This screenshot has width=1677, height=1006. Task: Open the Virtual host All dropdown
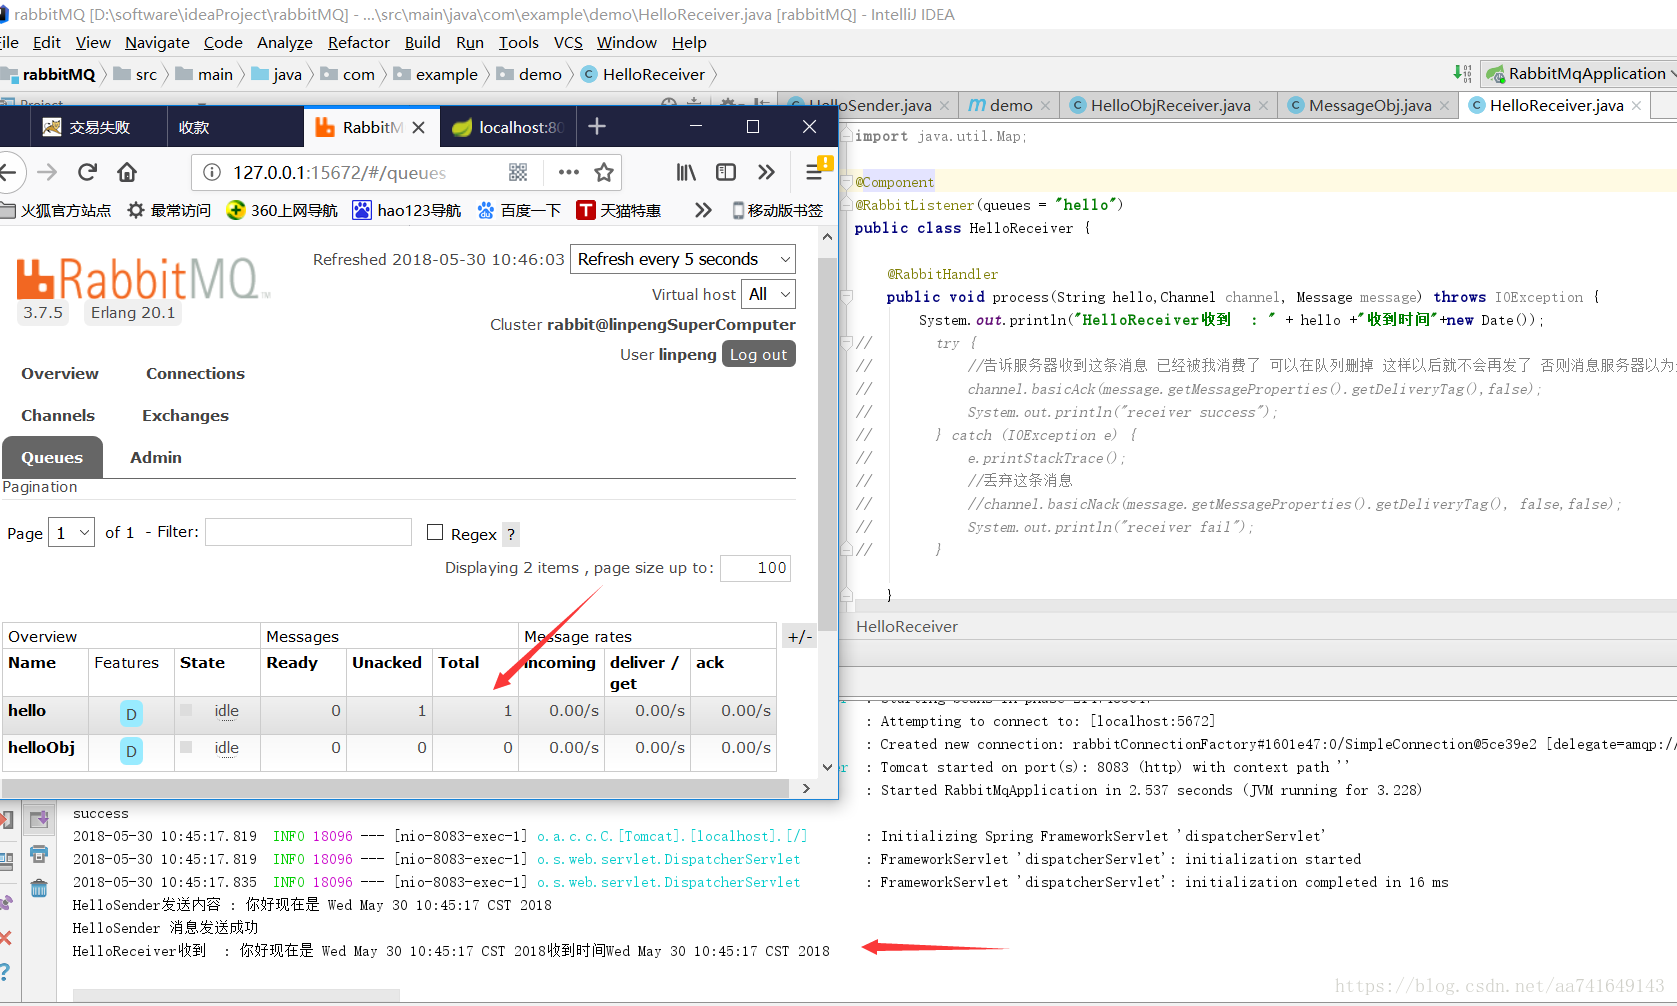click(x=767, y=294)
